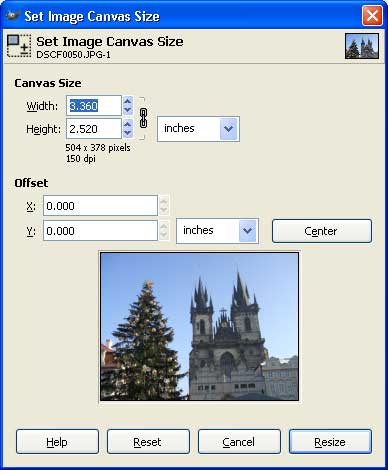Image resolution: width=388 pixels, height=470 pixels.
Task: Click the DSCF0050.JPG-1 file name
Action: pyautogui.click(x=73, y=54)
